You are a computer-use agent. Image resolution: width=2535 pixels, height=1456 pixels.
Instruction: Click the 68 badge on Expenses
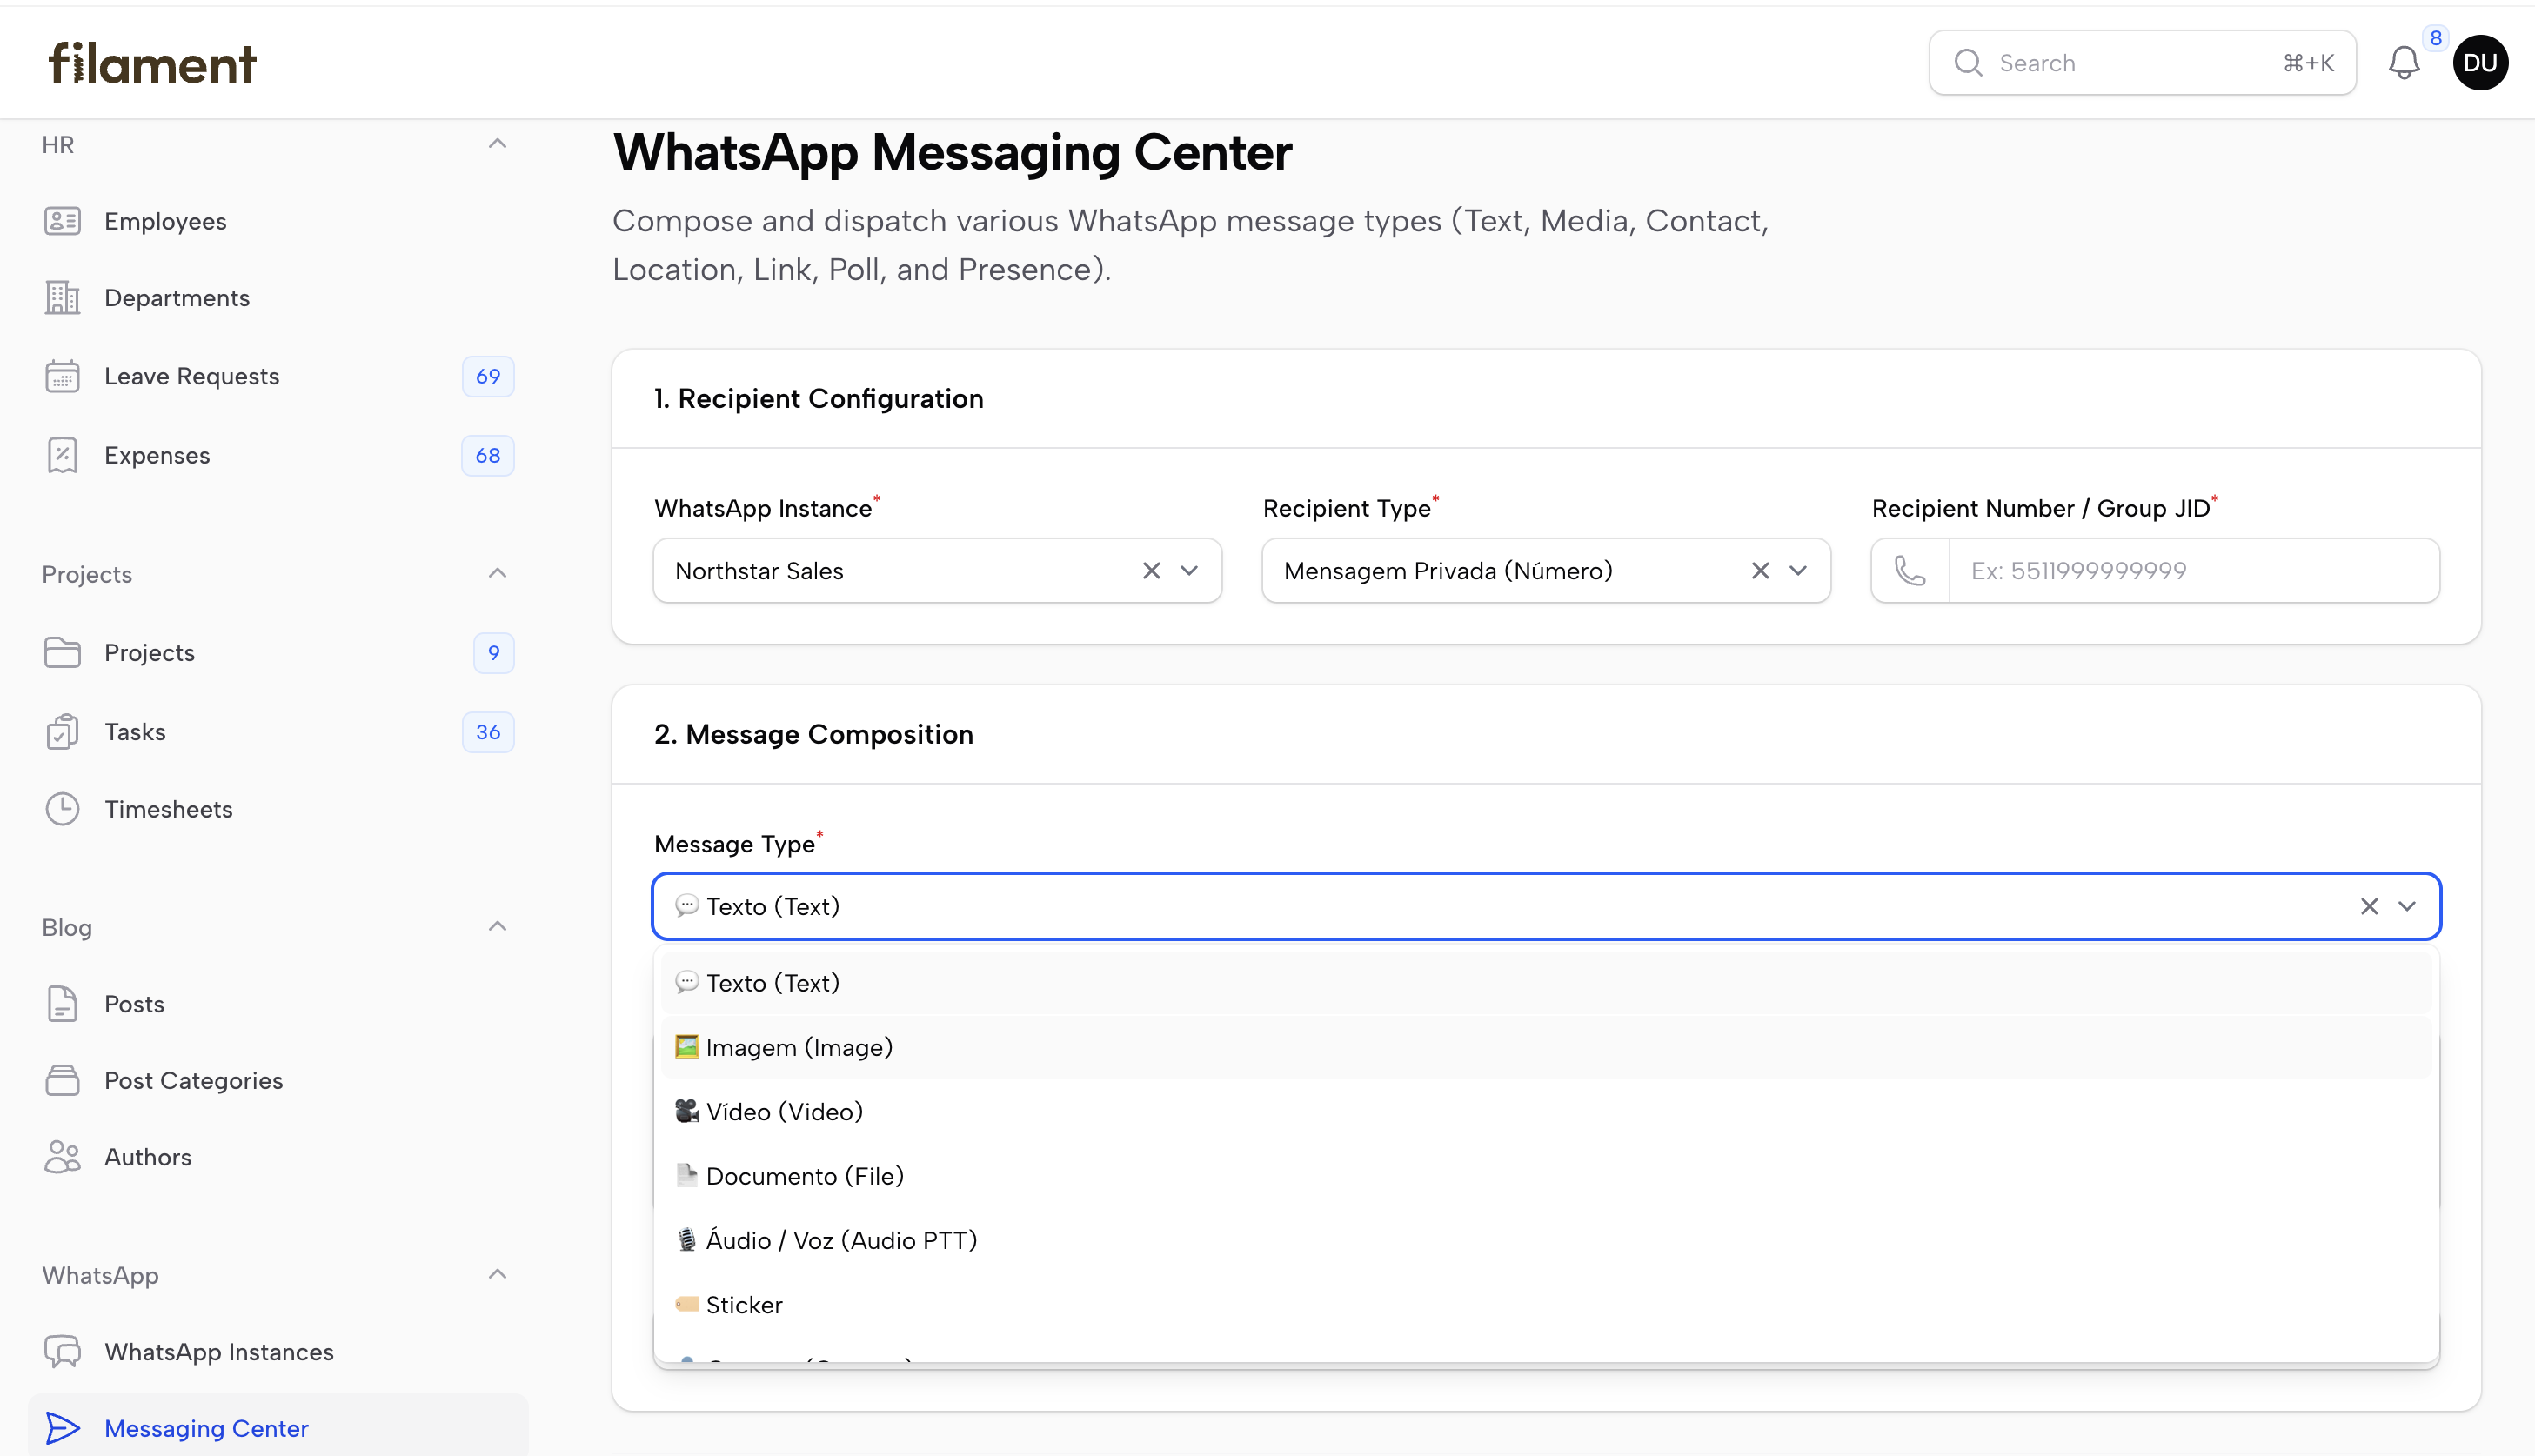488,455
